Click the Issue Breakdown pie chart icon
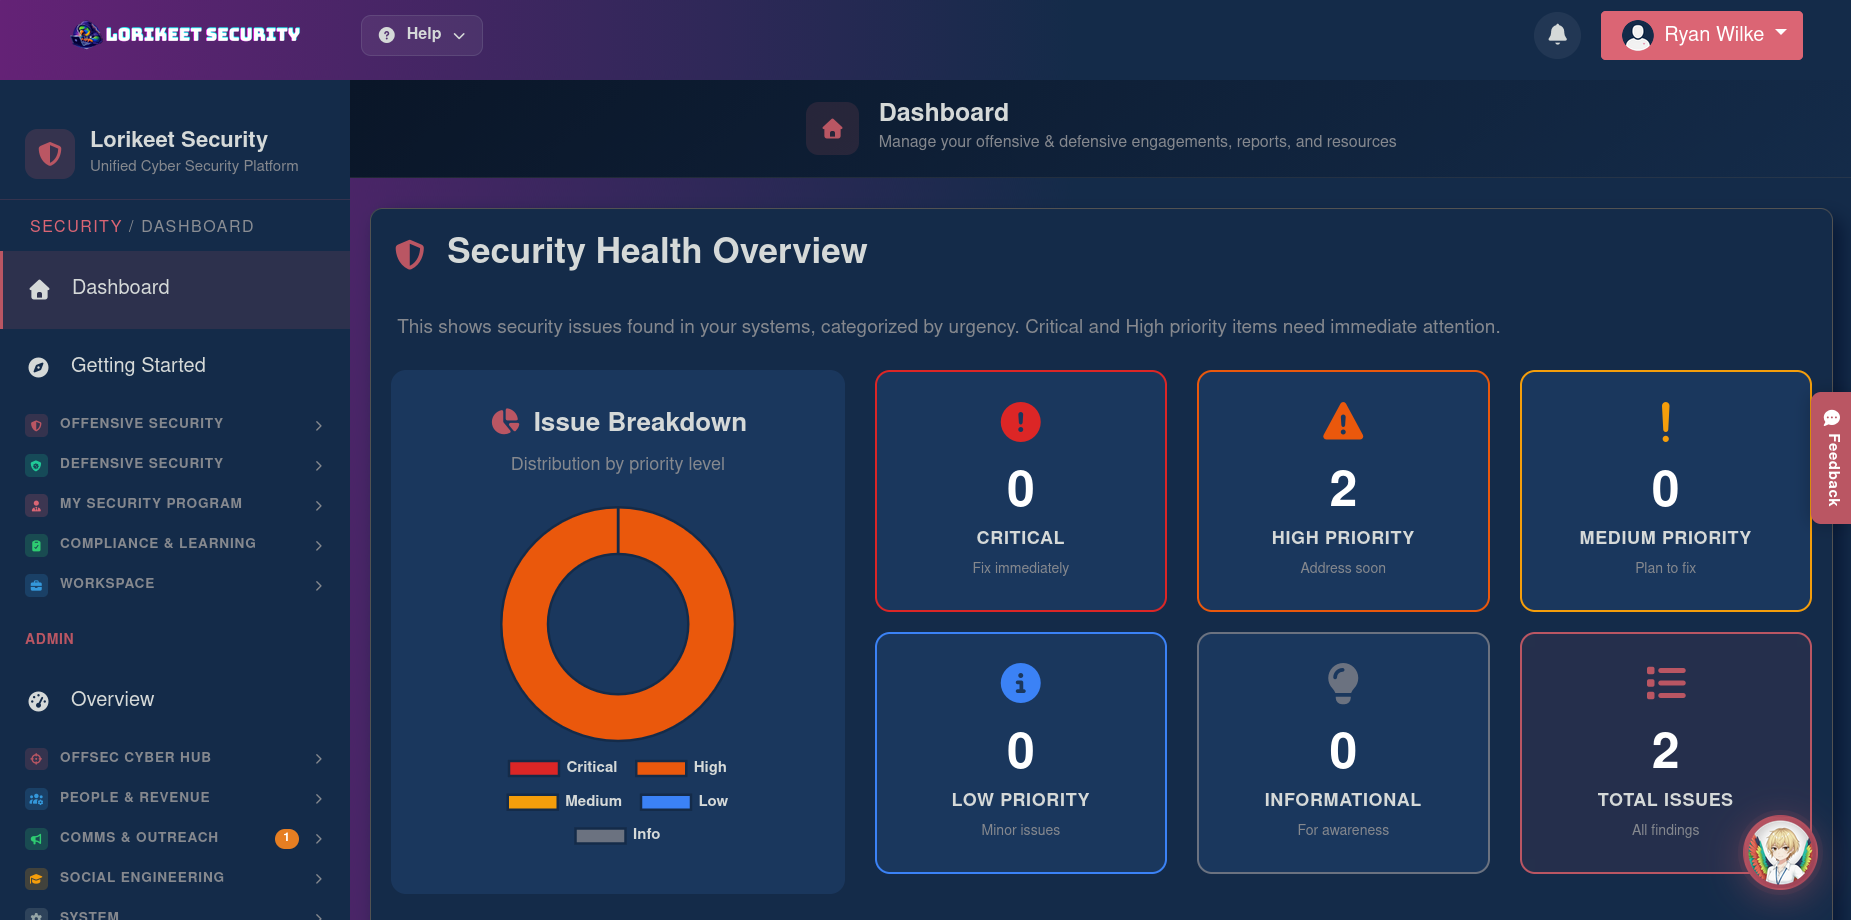The image size is (1851, 920). 506,421
